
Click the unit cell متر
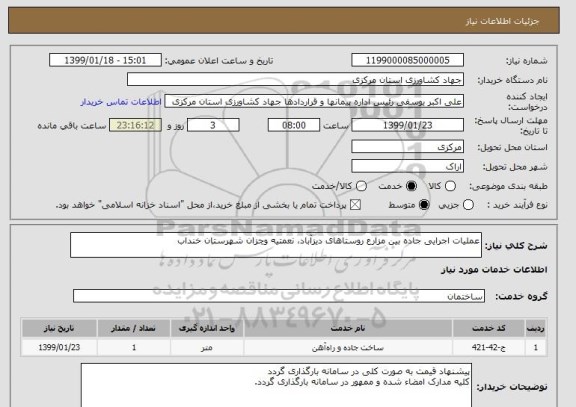[207, 347]
